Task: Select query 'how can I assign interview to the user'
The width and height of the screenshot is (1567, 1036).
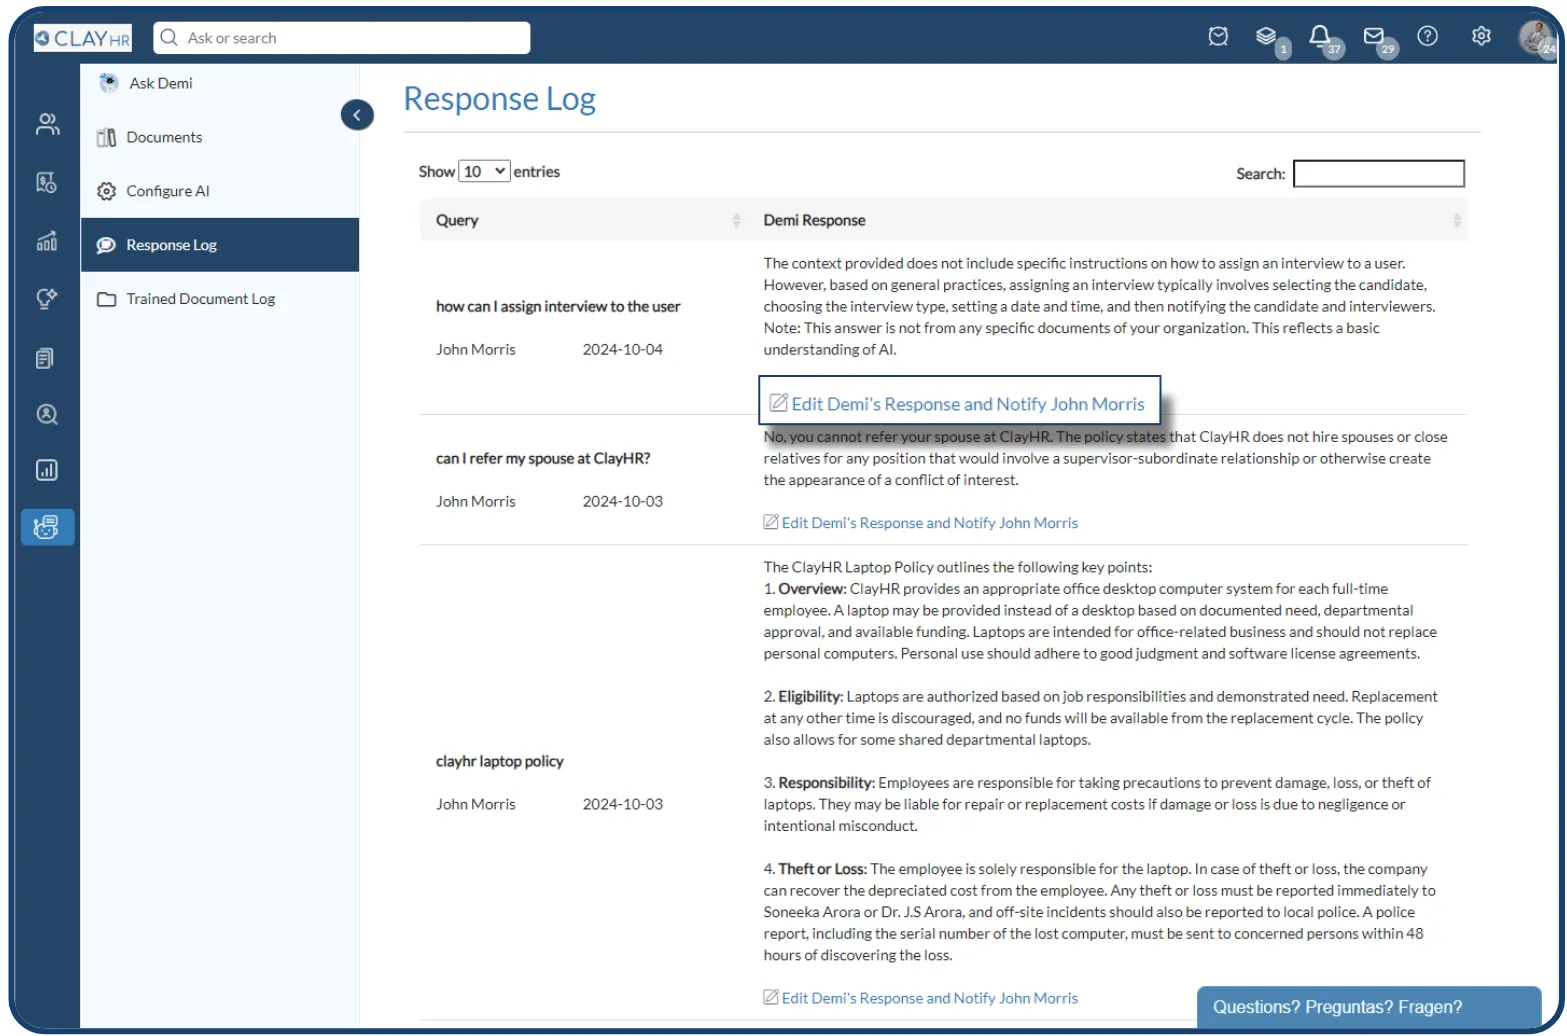Action: (x=558, y=307)
